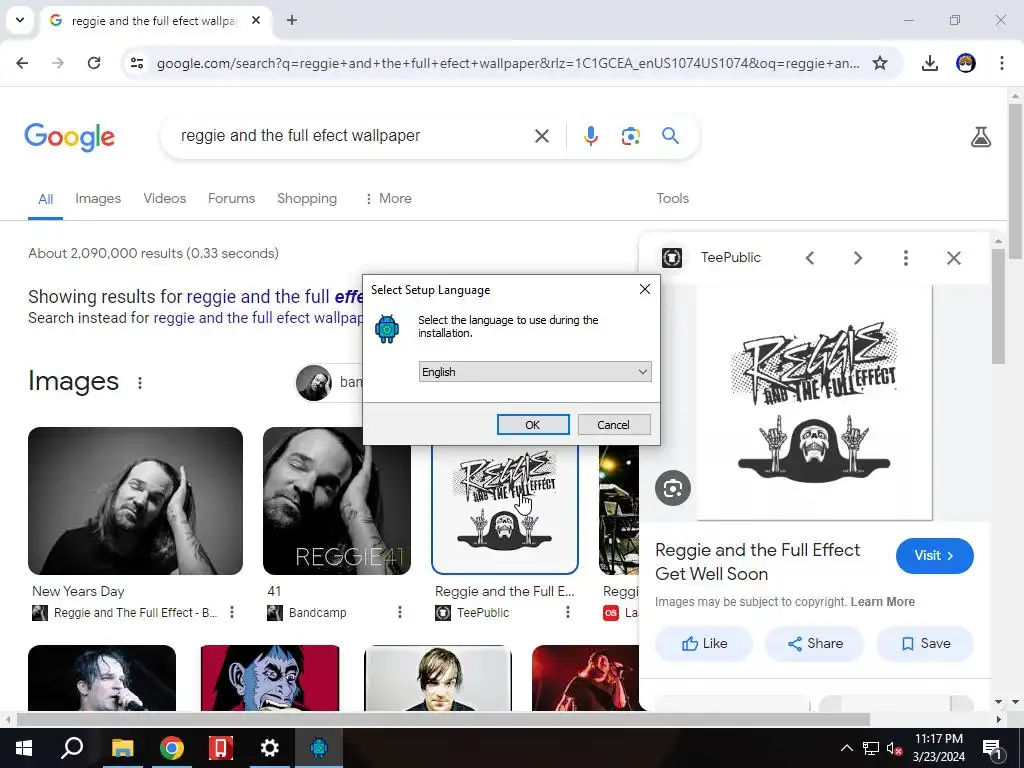This screenshot has height=768, width=1024.
Task: Open options for Bandcamp 41 result
Action: pos(400,612)
